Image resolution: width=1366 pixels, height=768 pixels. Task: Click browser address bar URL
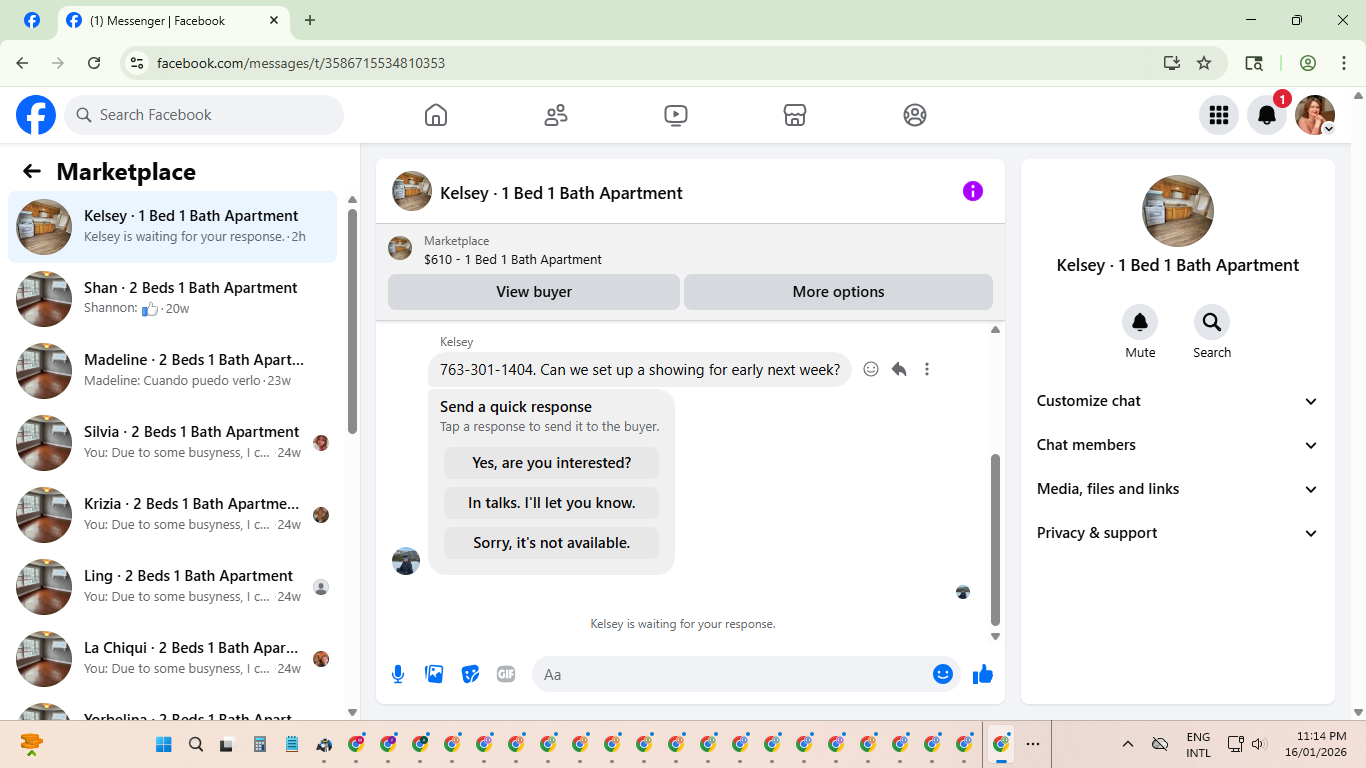301,63
